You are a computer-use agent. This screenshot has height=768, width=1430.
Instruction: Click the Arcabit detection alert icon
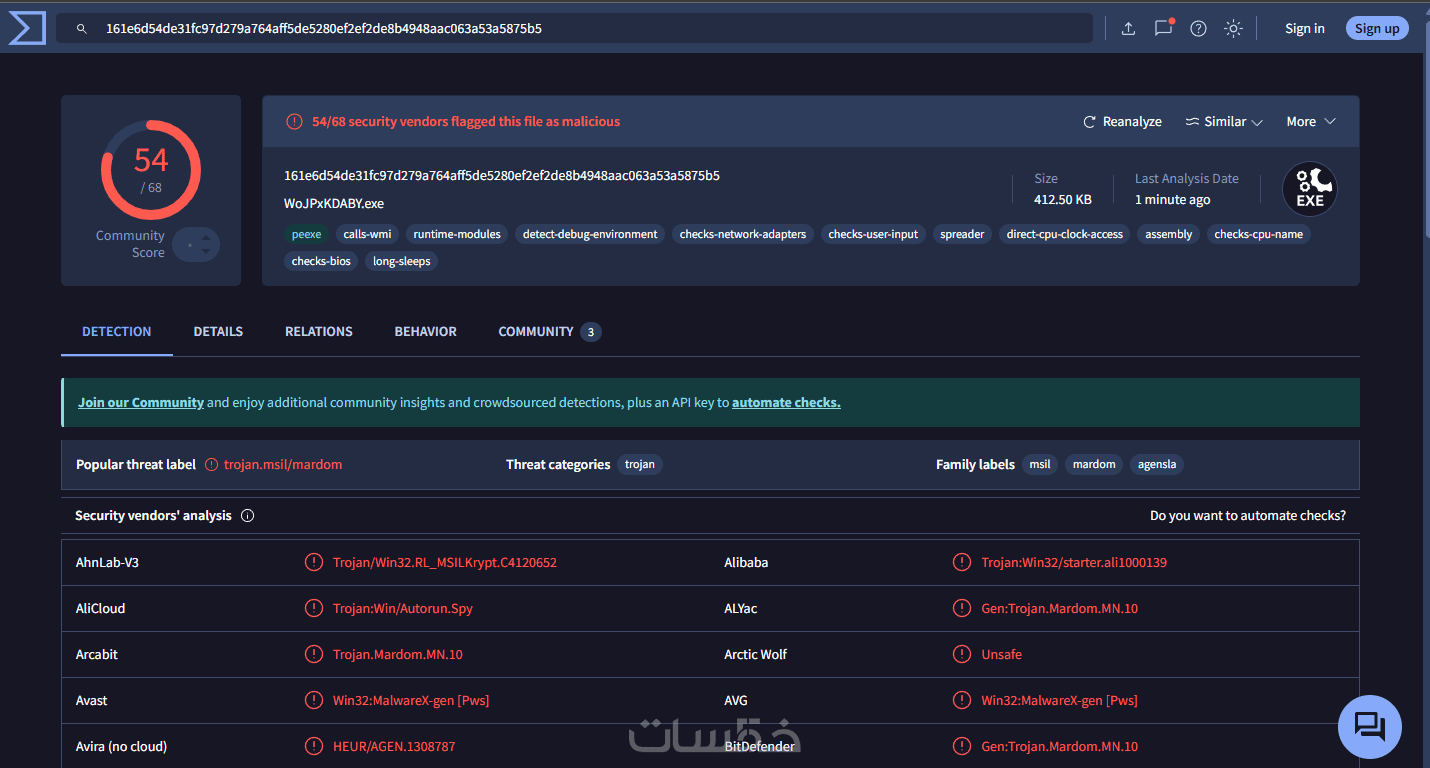click(x=314, y=655)
